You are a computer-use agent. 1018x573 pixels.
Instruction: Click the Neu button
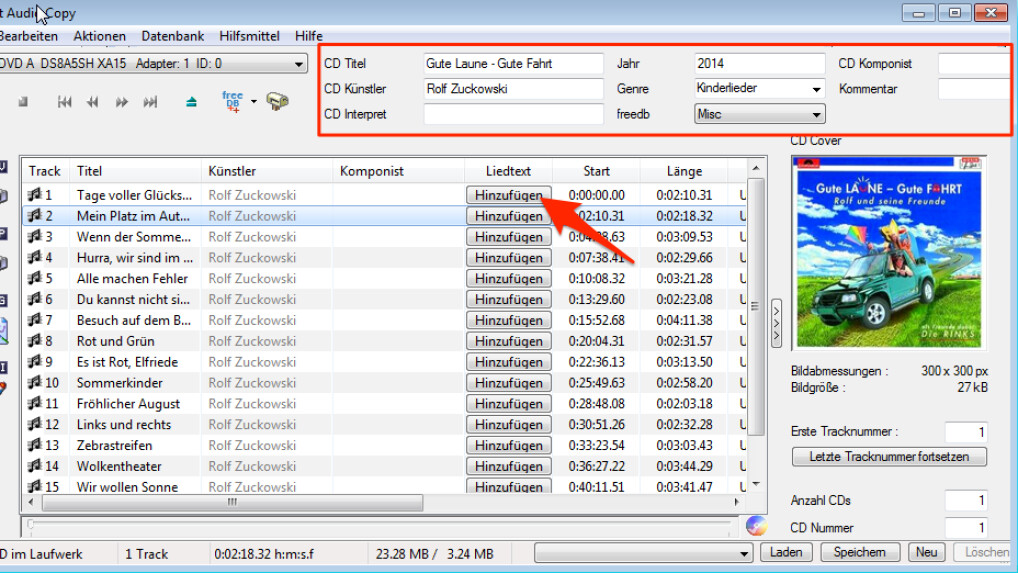tap(926, 552)
